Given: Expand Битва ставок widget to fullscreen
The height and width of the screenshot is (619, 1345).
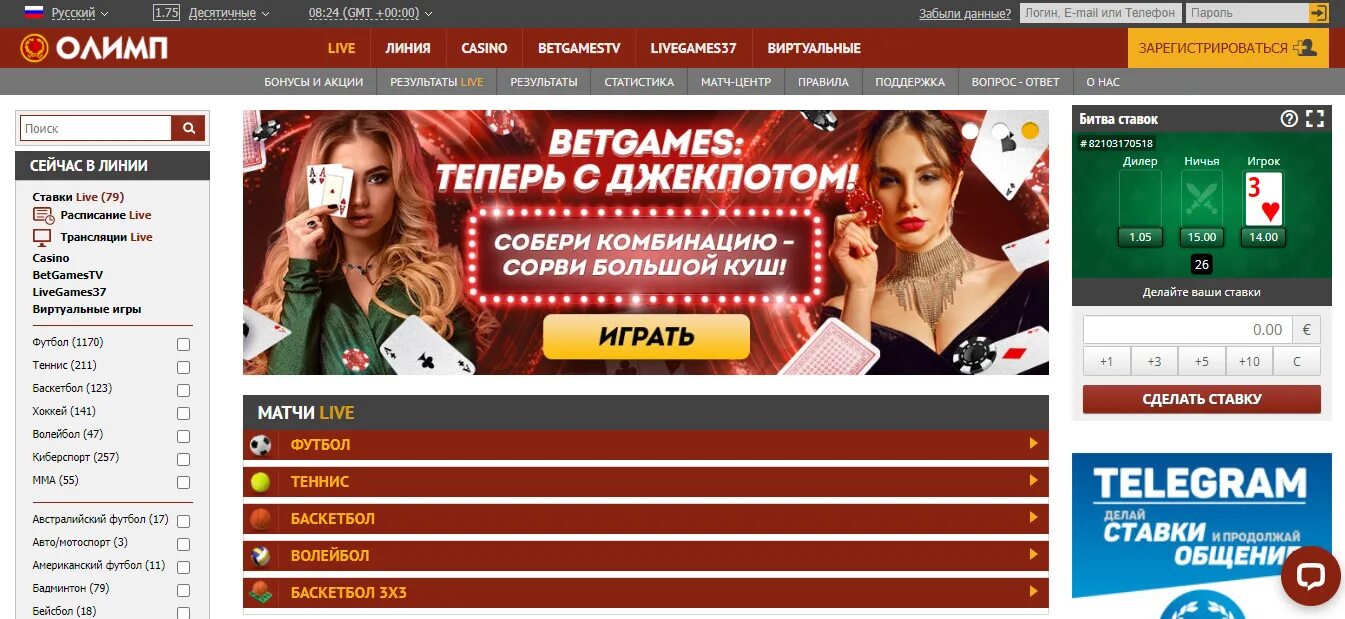Looking at the screenshot, I should pos(1315,118).
